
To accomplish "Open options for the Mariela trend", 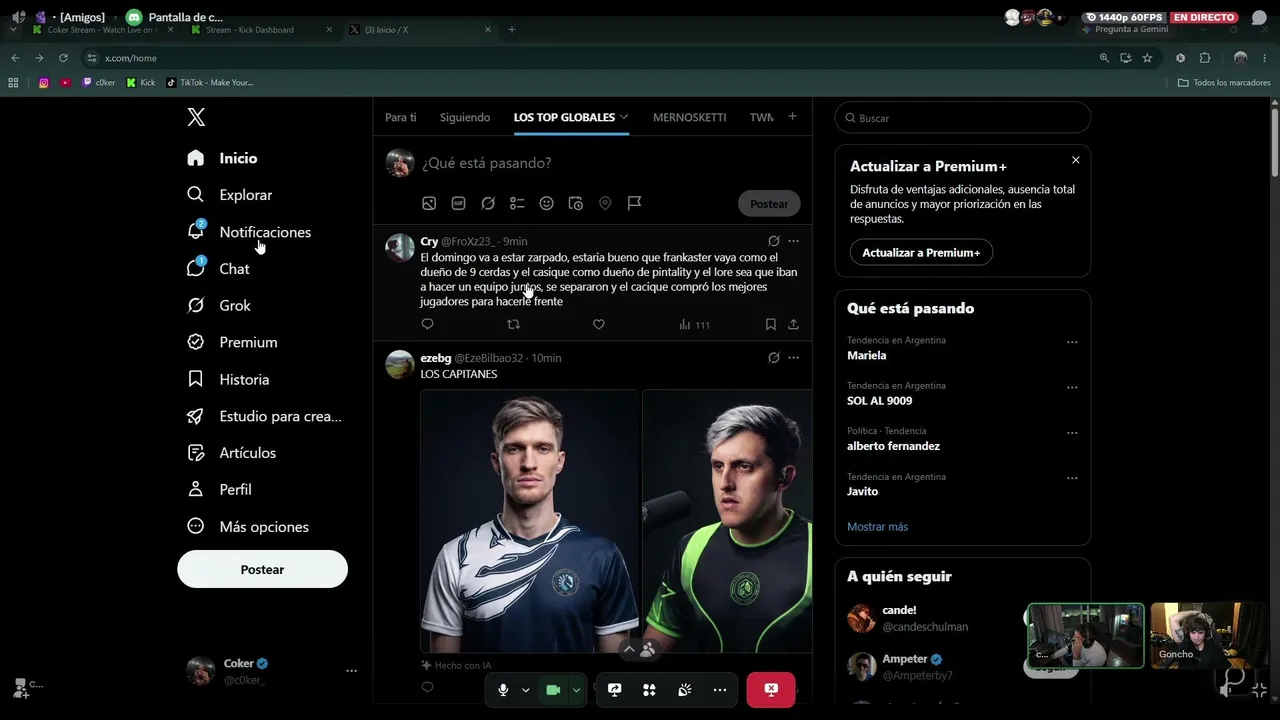I will (1072, 342).
